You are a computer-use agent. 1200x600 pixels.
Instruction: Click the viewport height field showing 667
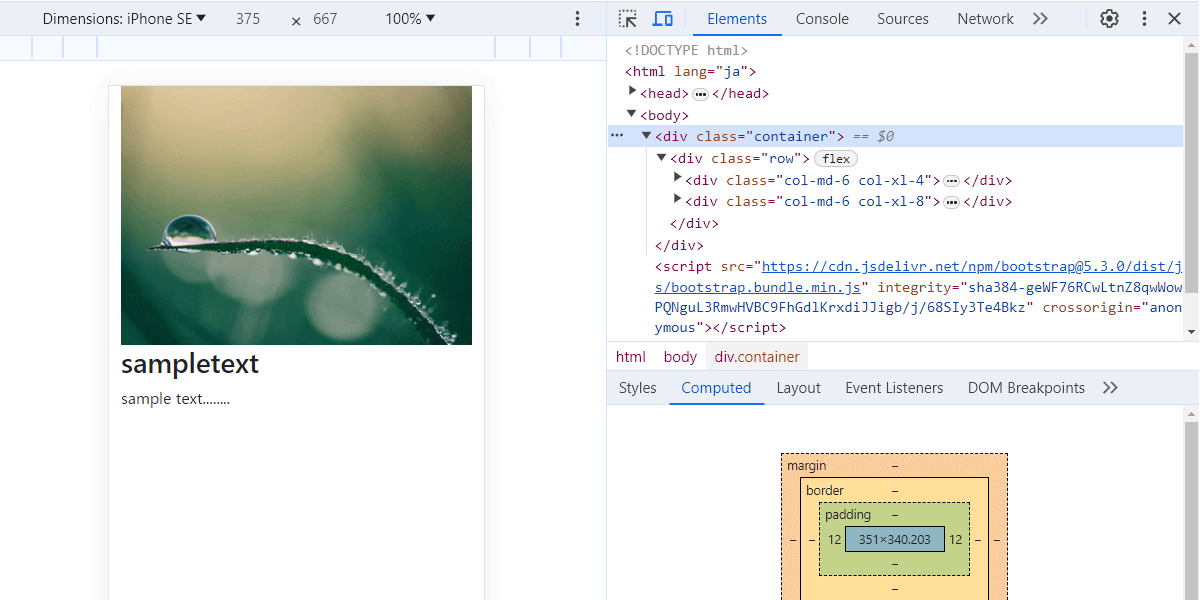point(325,19)
